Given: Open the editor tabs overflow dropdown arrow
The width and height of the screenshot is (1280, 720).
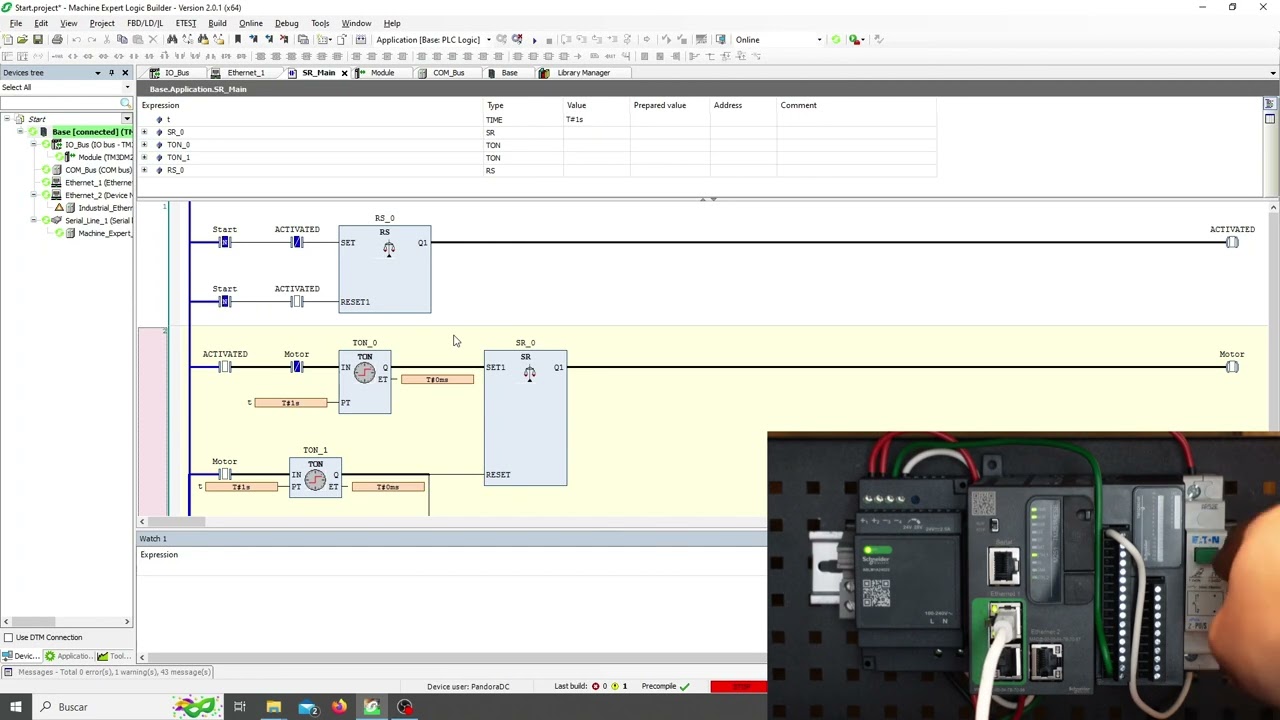Looking at the screenshot, I should (x=1273, y=73).
